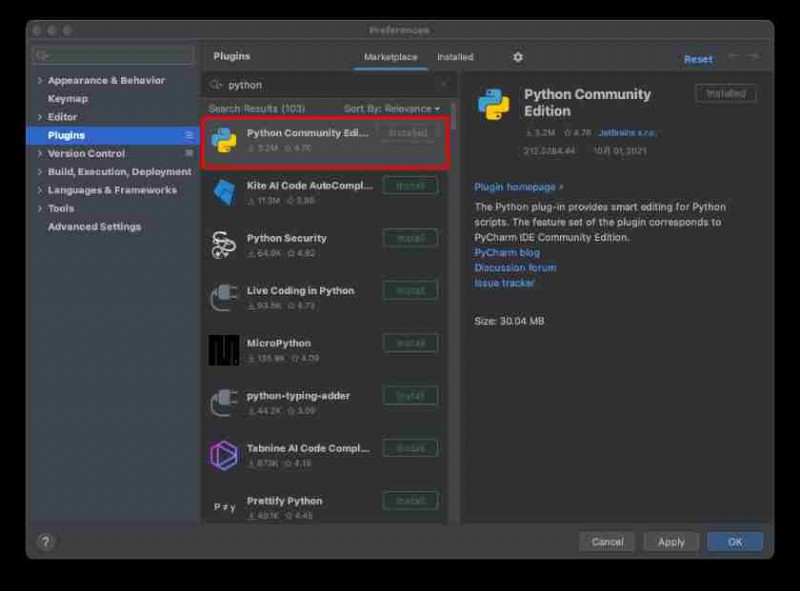The width and height of the screenshot is (800, 591).
Task: Click the Python Security plugin icon
Action: (x=224, y=245)
